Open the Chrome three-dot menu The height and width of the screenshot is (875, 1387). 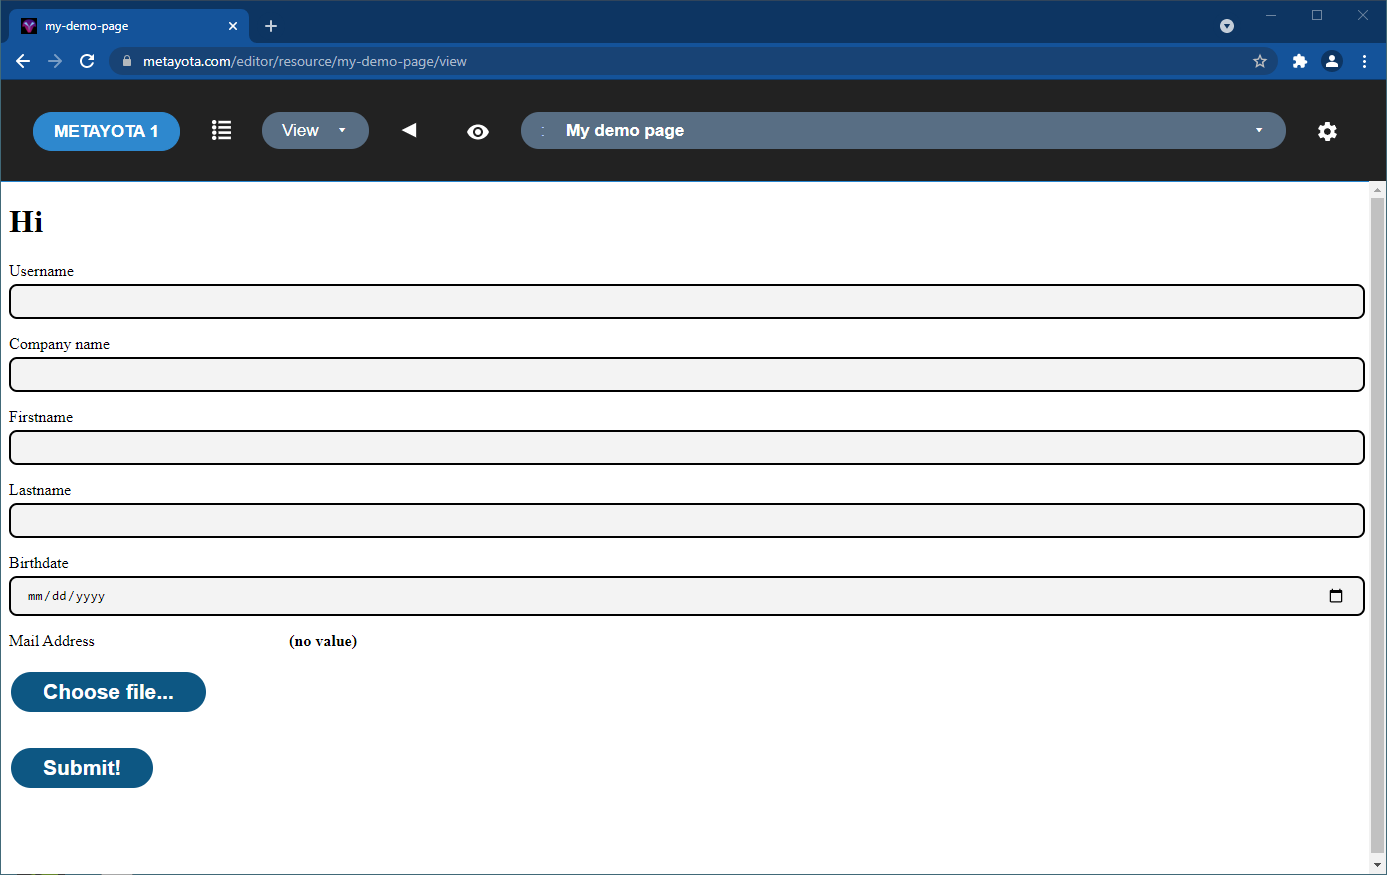click(1364, 61)
